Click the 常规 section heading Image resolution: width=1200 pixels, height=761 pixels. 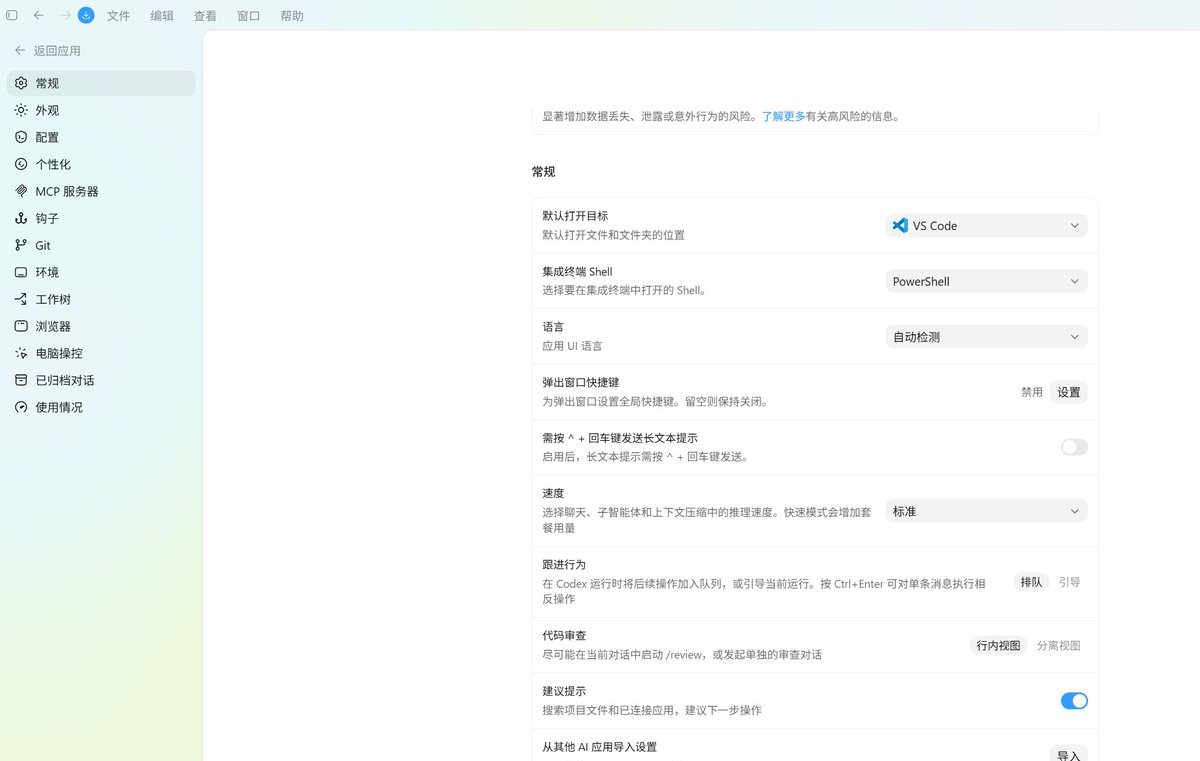(543, 172)
